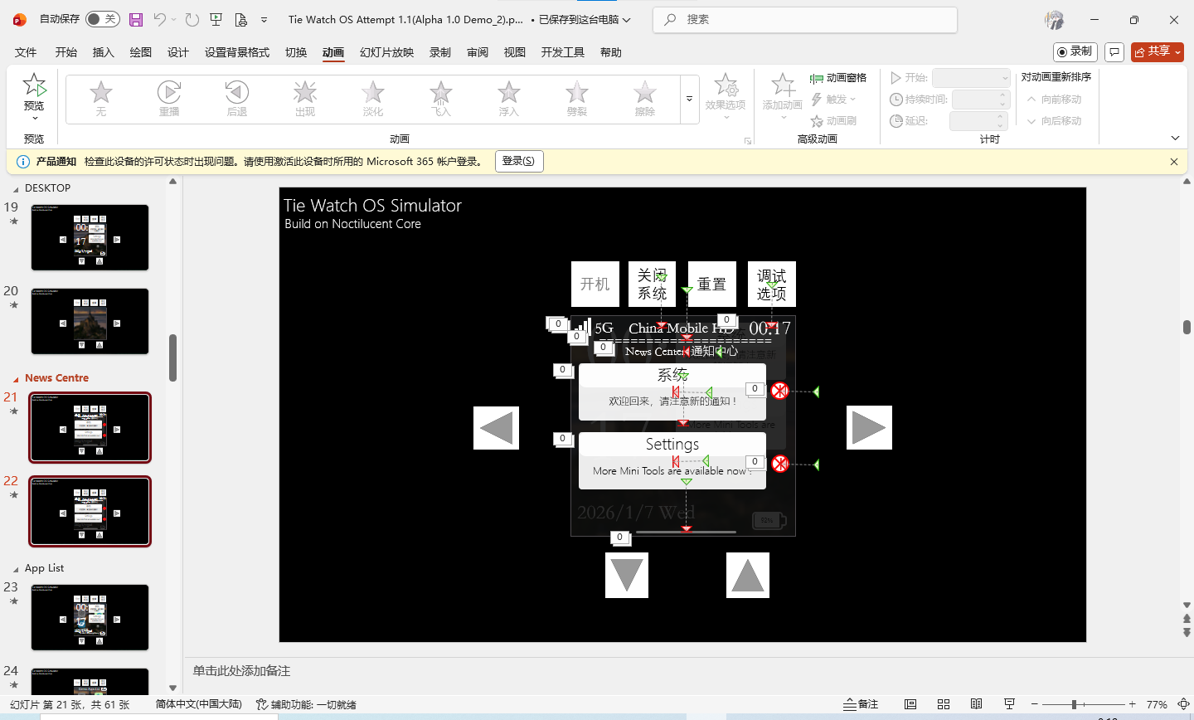The width and height of the screenshot is (1194, 720).
Task: Start slide show from the status bar icon
Action: click(1010, 703)
